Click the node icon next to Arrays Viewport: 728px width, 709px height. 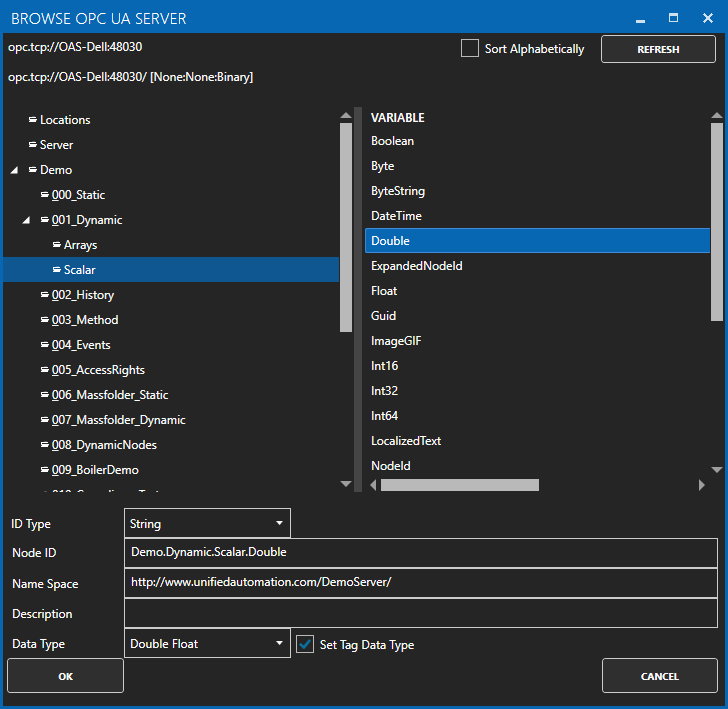coord(57,245)
